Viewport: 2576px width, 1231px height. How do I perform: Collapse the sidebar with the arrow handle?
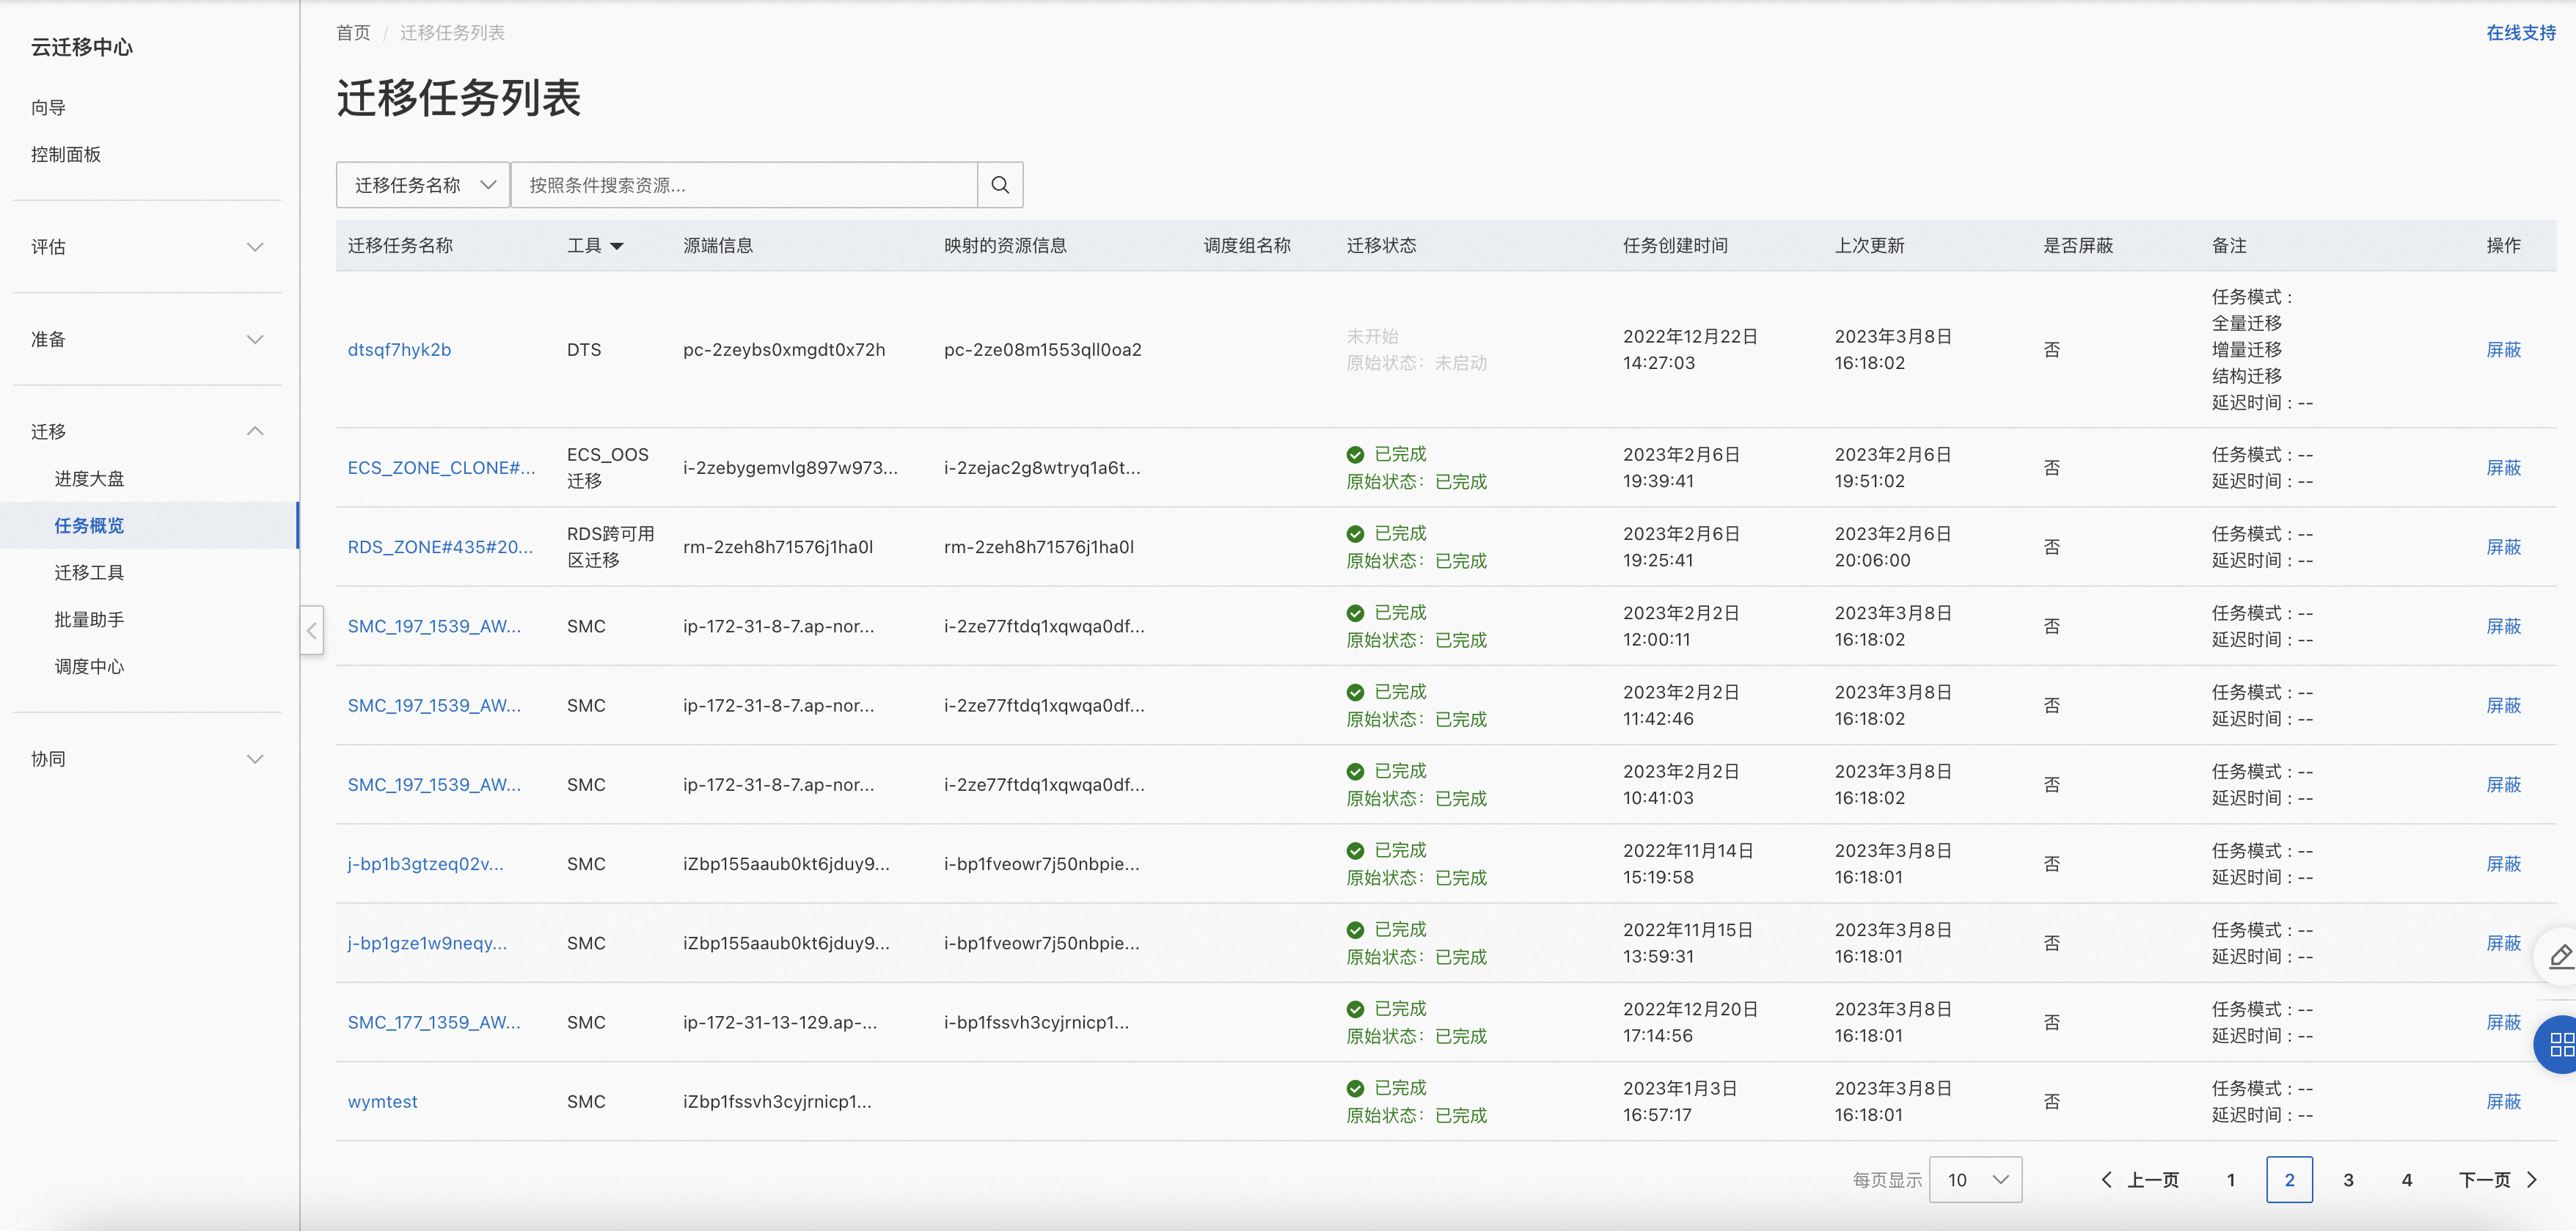click(311, 630)
